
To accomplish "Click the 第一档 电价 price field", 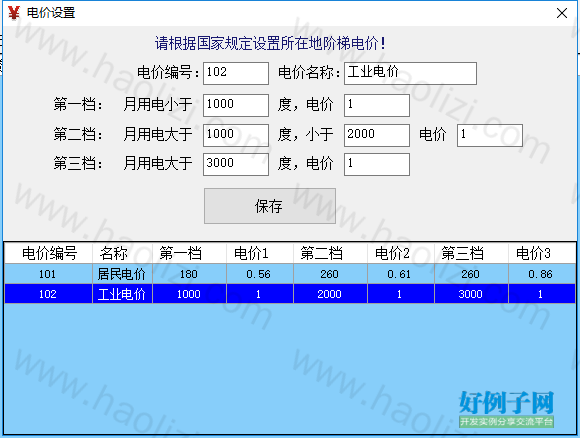I will (377, 105).
